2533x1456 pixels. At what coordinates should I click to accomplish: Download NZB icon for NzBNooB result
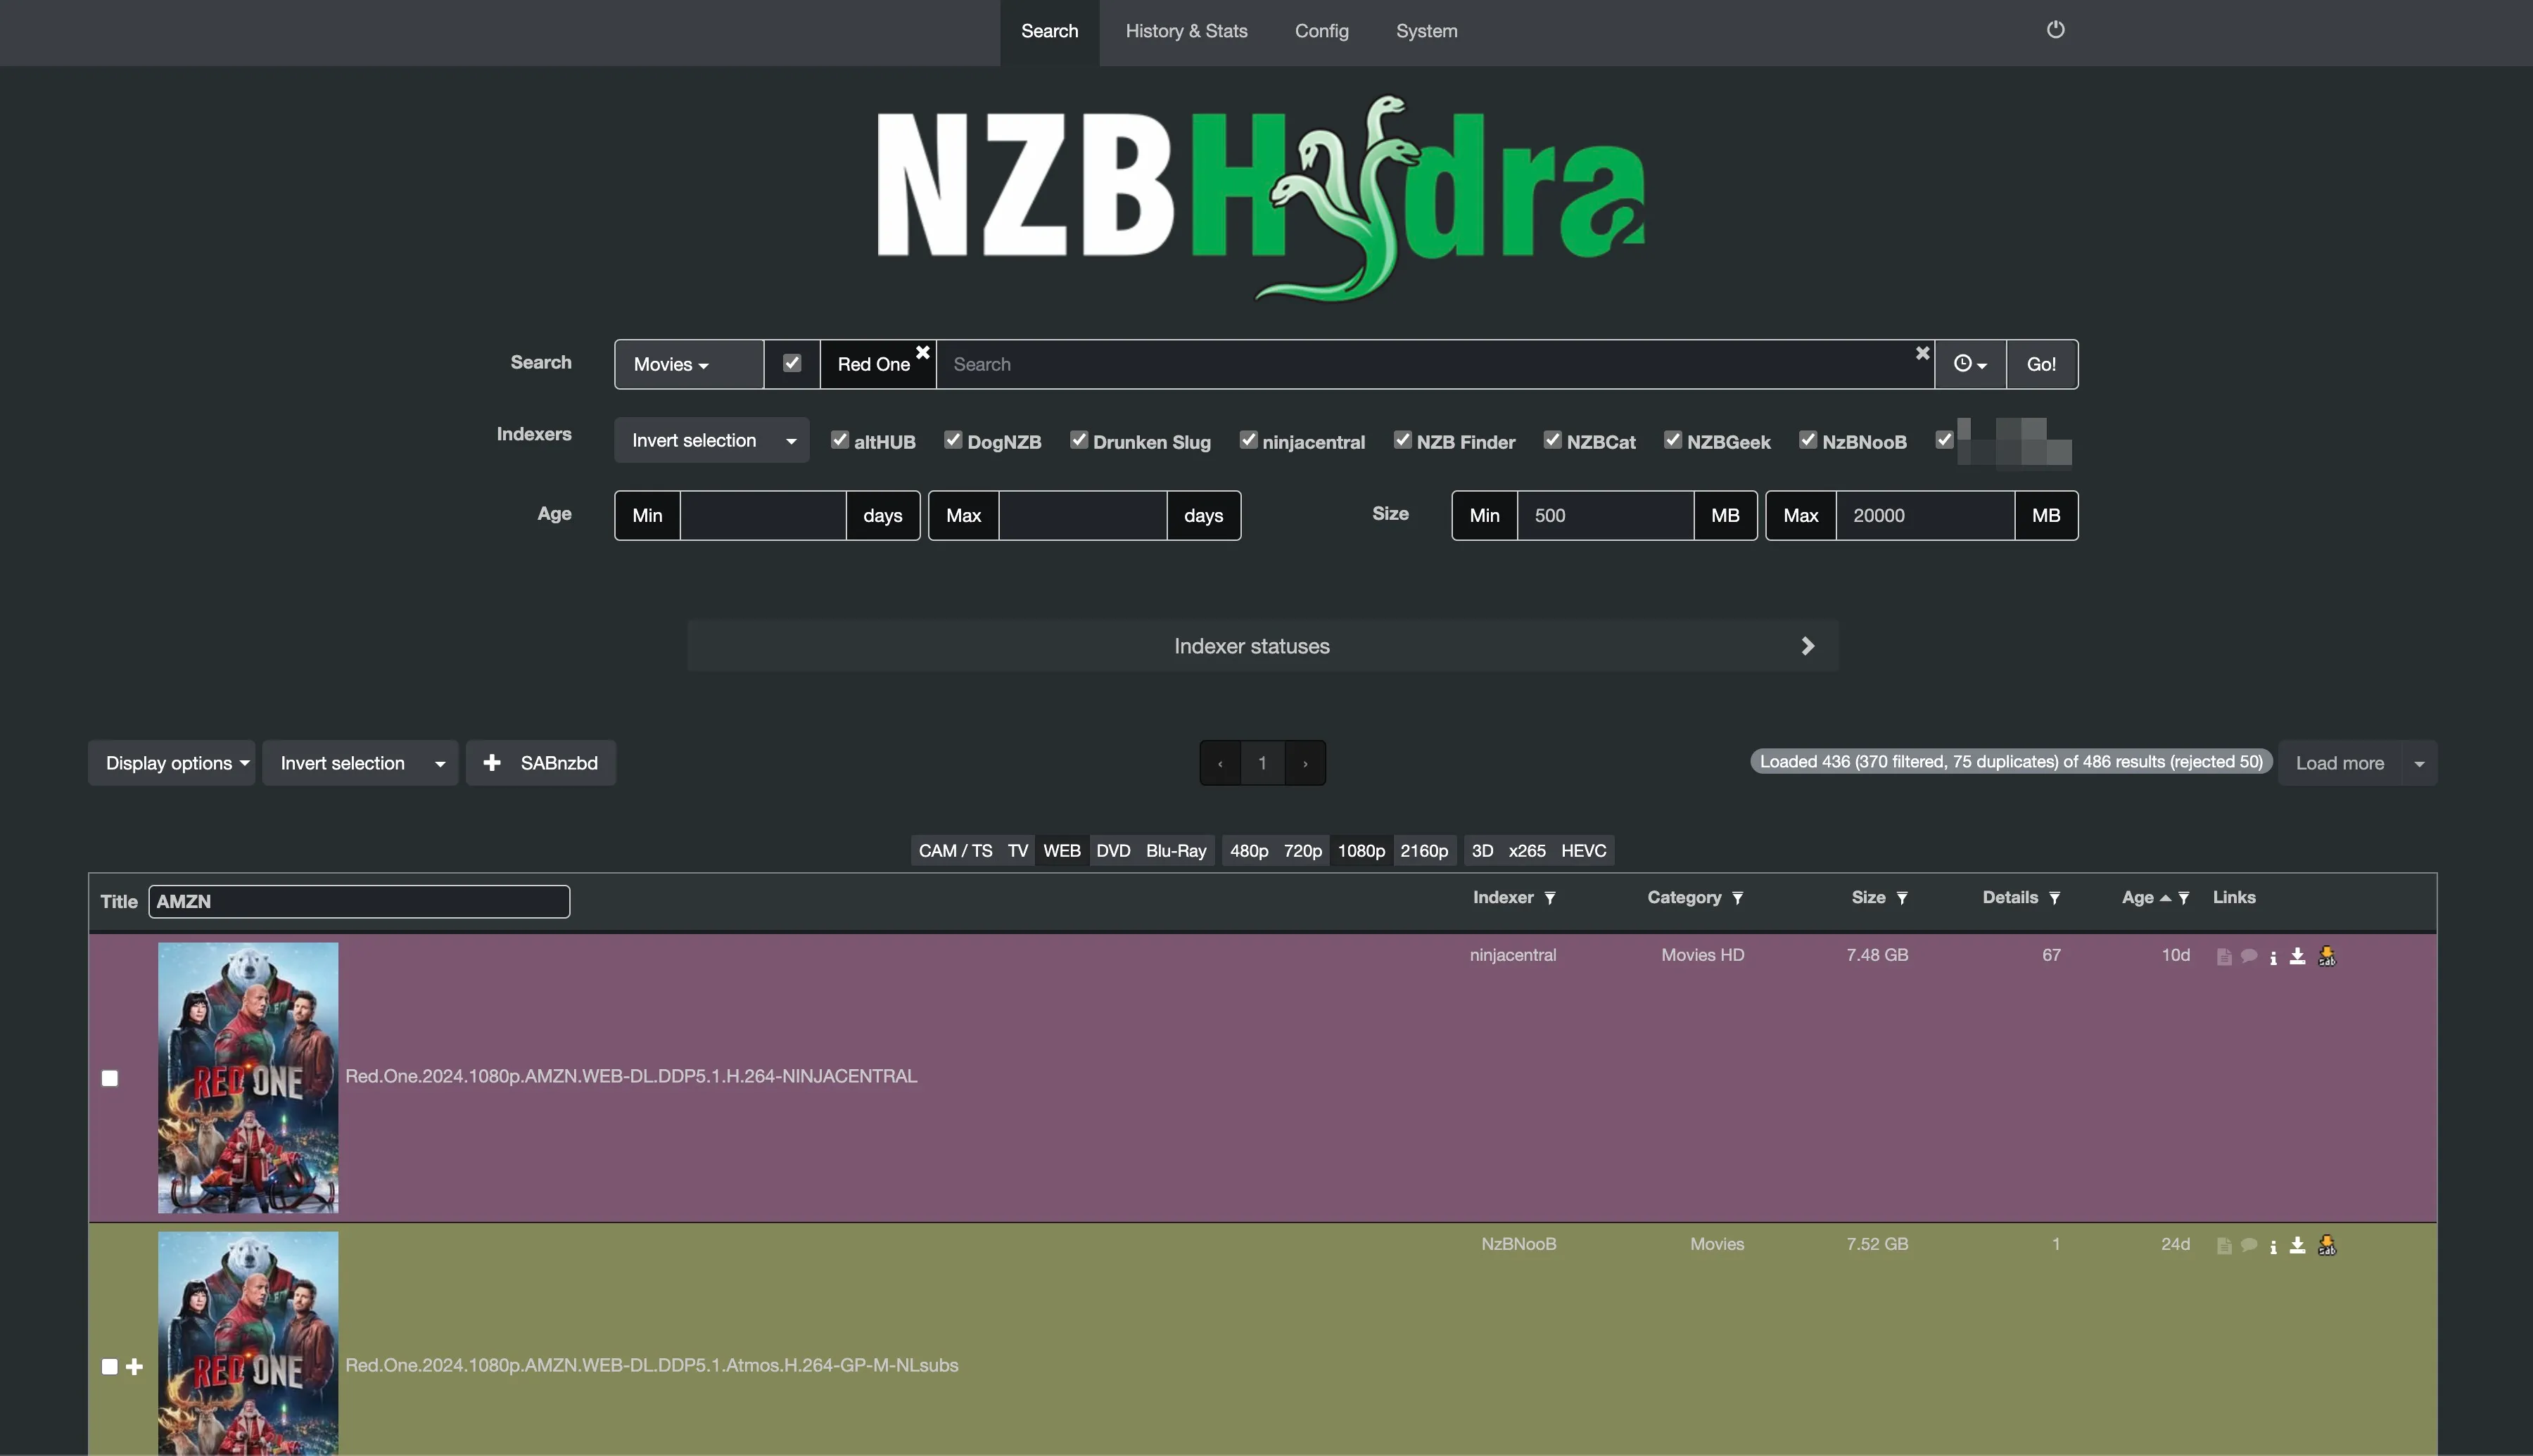pos(2298,1245)
